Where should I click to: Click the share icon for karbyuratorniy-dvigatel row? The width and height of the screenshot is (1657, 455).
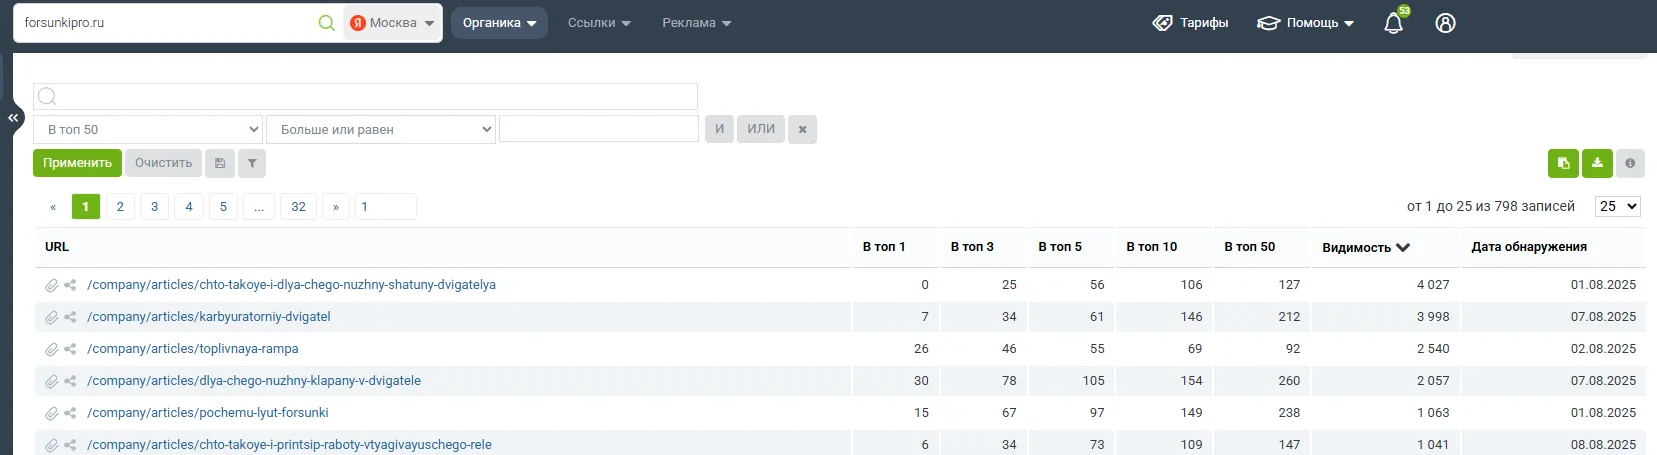point(70,317)
